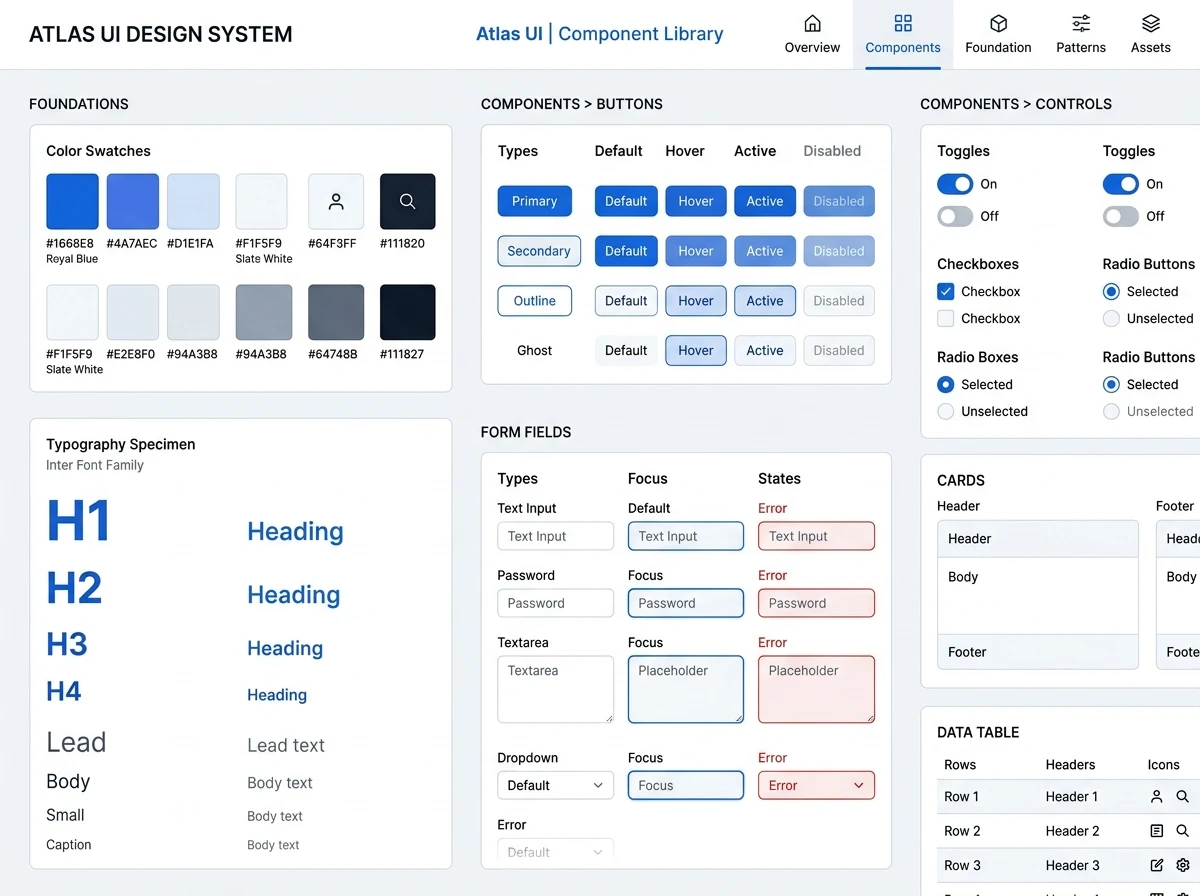Click the user icon in data table Row 1
This screenshot has height=896, width=1200.
[1156, 797]
